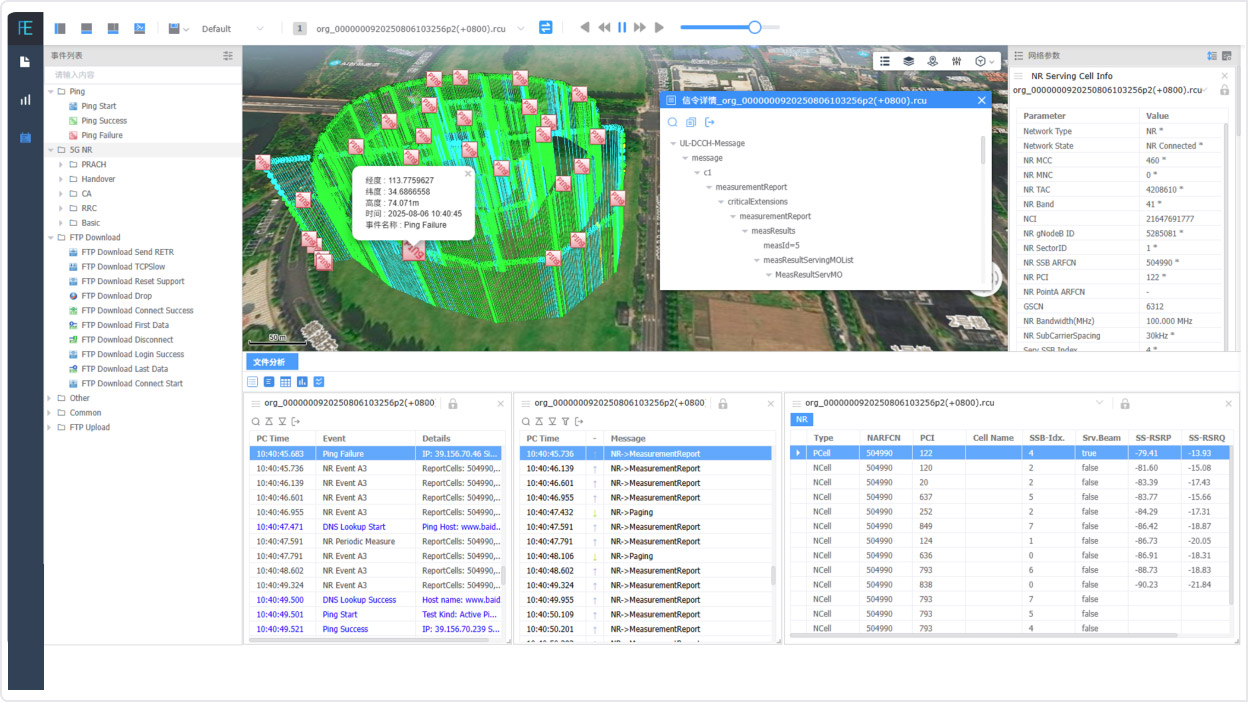Viewport: 1248px width, 702px height.
Task: Open the map marker location tool
Action: tap(932, 61)
